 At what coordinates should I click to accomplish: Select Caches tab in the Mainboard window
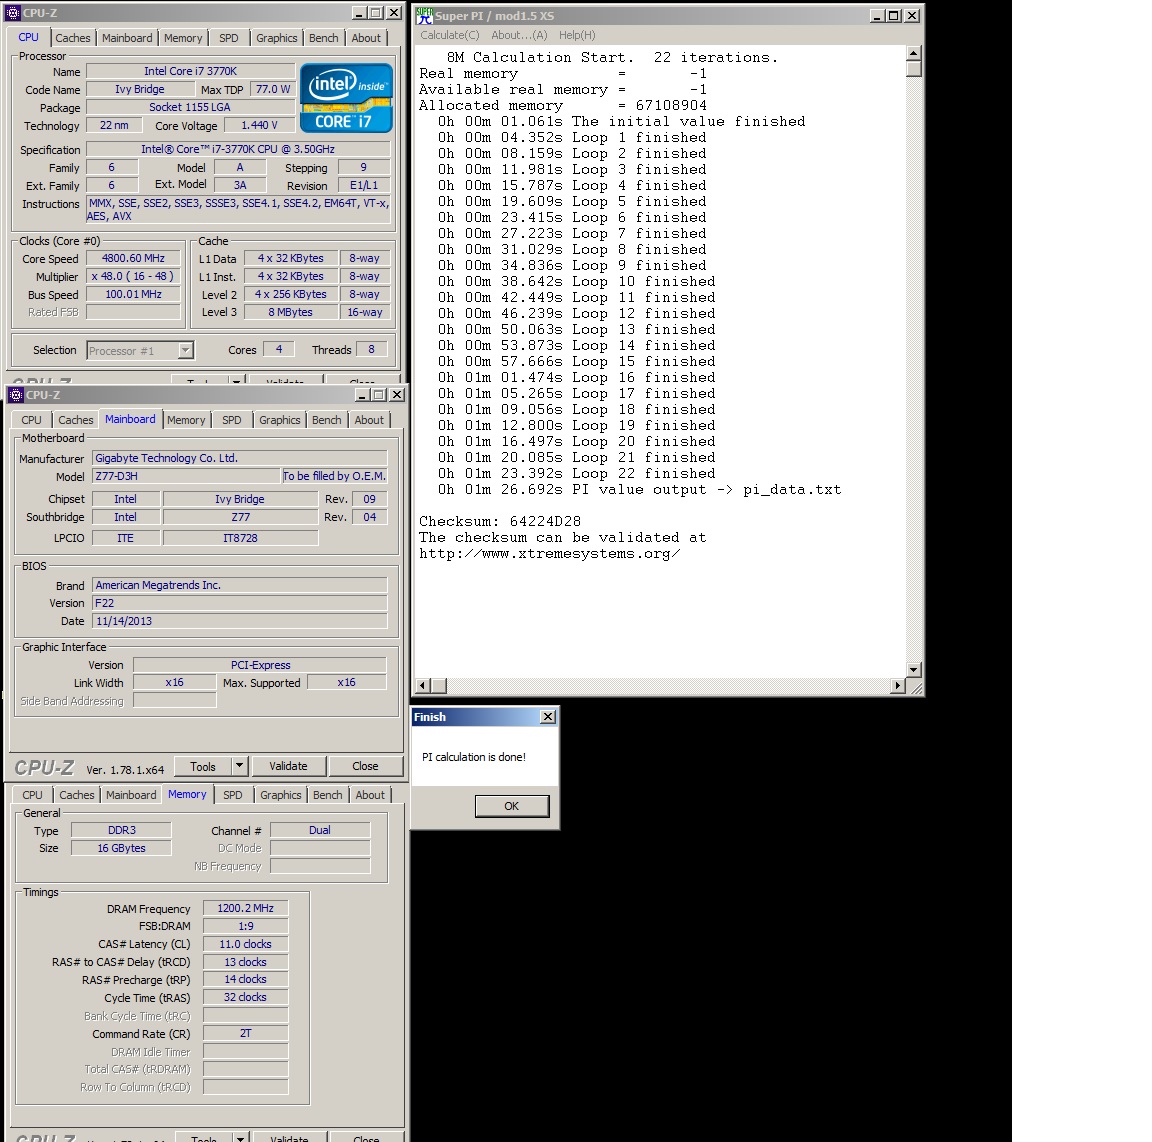(76, 420)
